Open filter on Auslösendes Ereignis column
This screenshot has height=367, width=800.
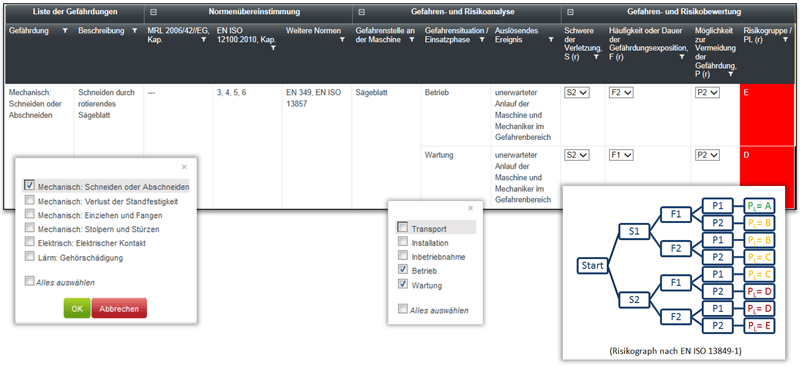(551, 39)
